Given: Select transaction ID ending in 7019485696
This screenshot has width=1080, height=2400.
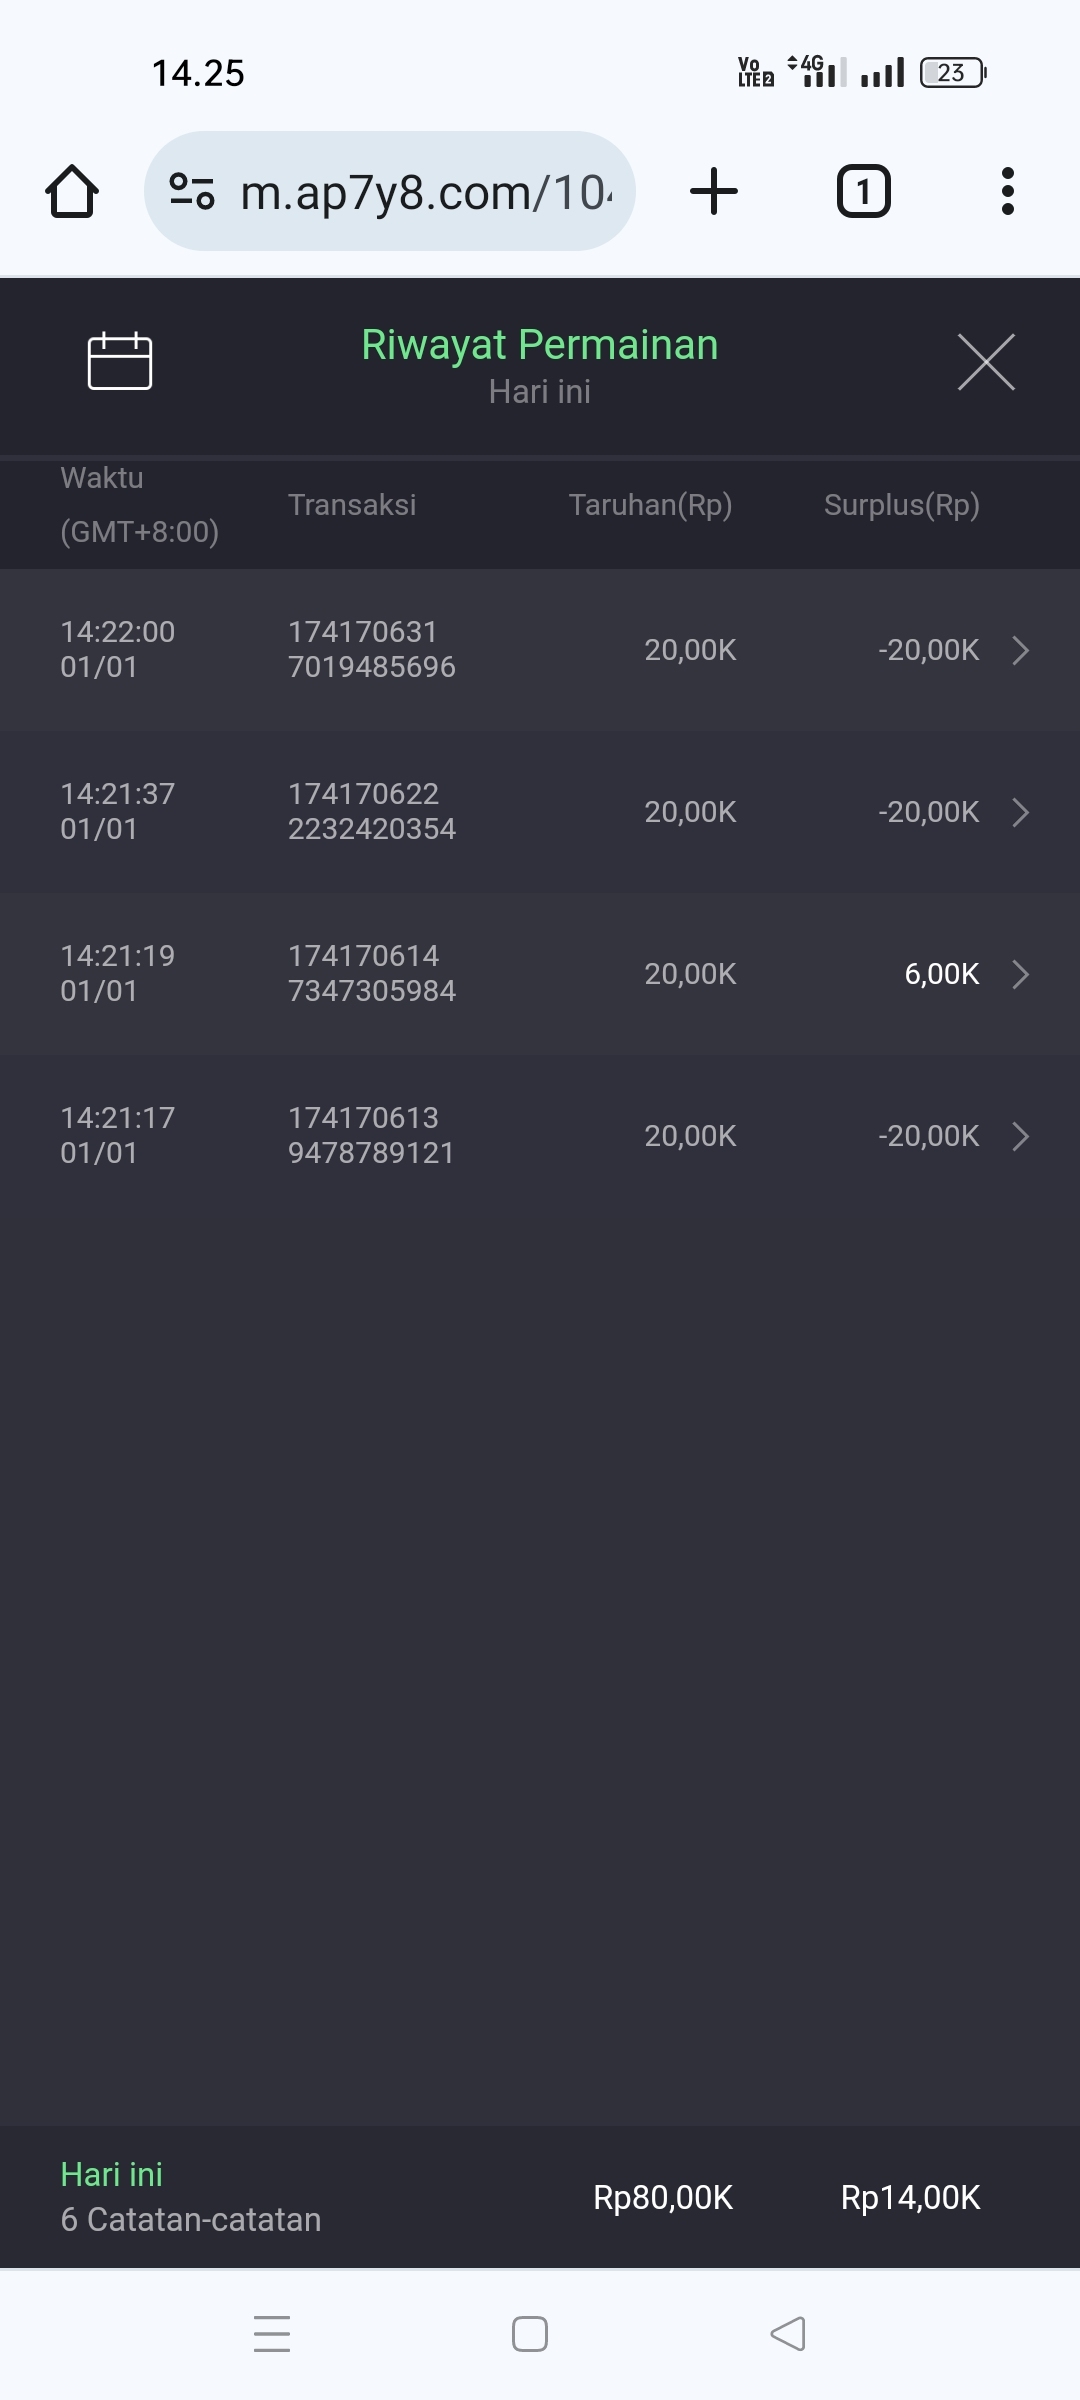Looking at the screenshot, I should [371, 650].
